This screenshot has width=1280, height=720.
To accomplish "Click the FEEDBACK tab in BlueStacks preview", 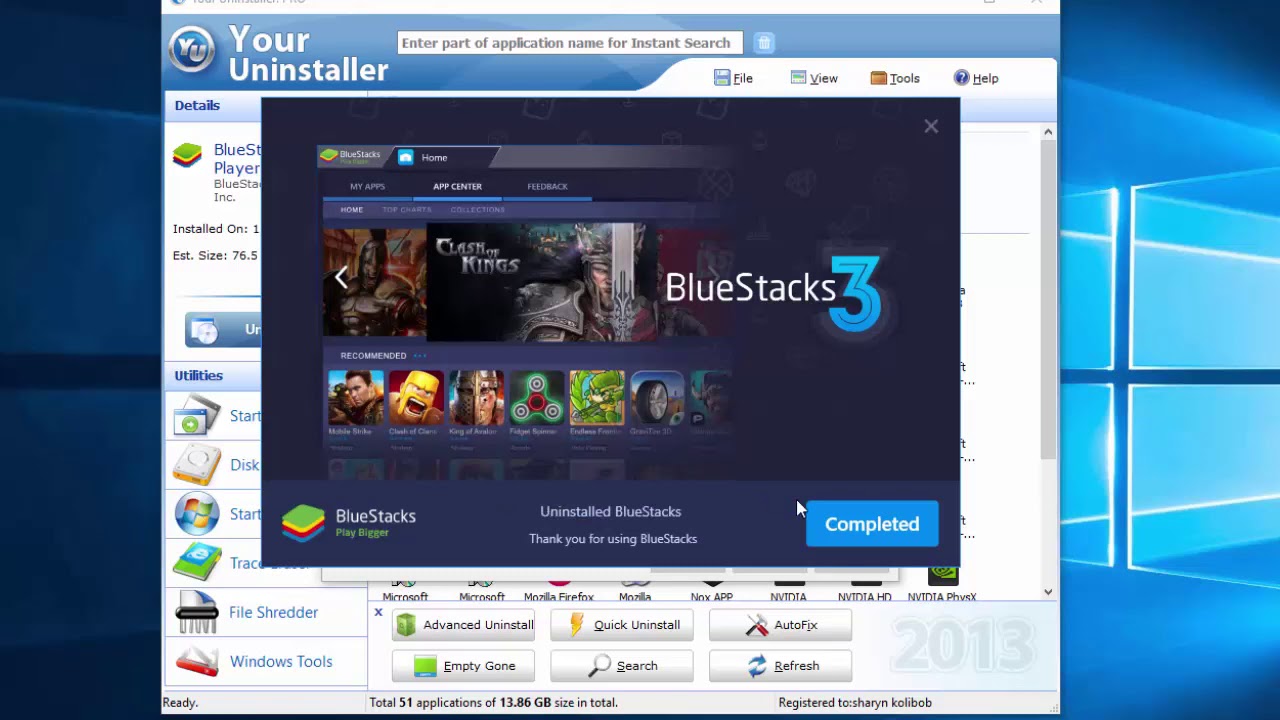I will pyautogui.click(x=547, y=186).
